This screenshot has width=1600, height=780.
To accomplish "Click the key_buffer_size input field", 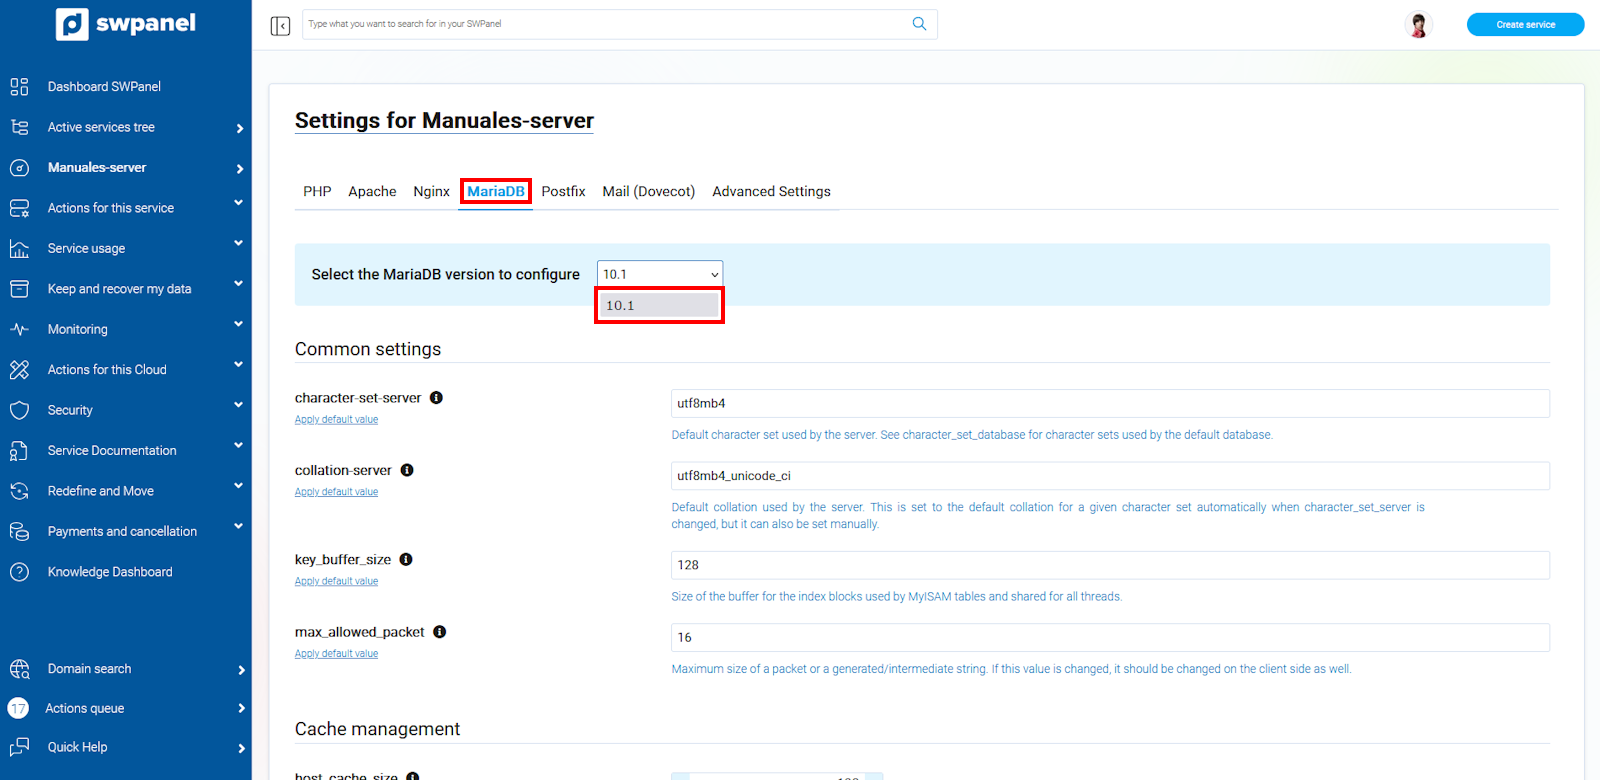I will (x=1110, y=565).
